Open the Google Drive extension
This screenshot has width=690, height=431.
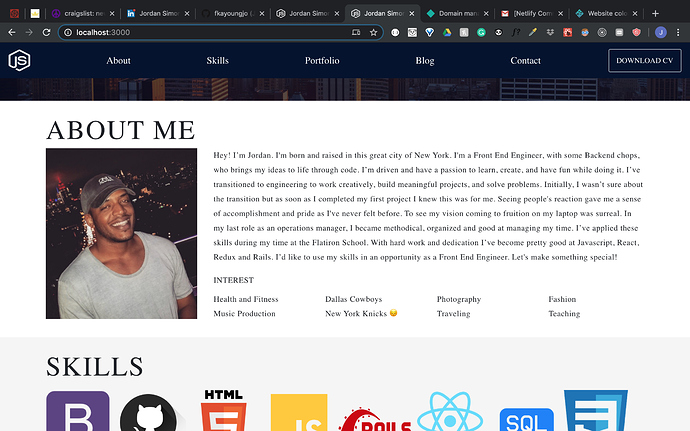click(447, 32)
